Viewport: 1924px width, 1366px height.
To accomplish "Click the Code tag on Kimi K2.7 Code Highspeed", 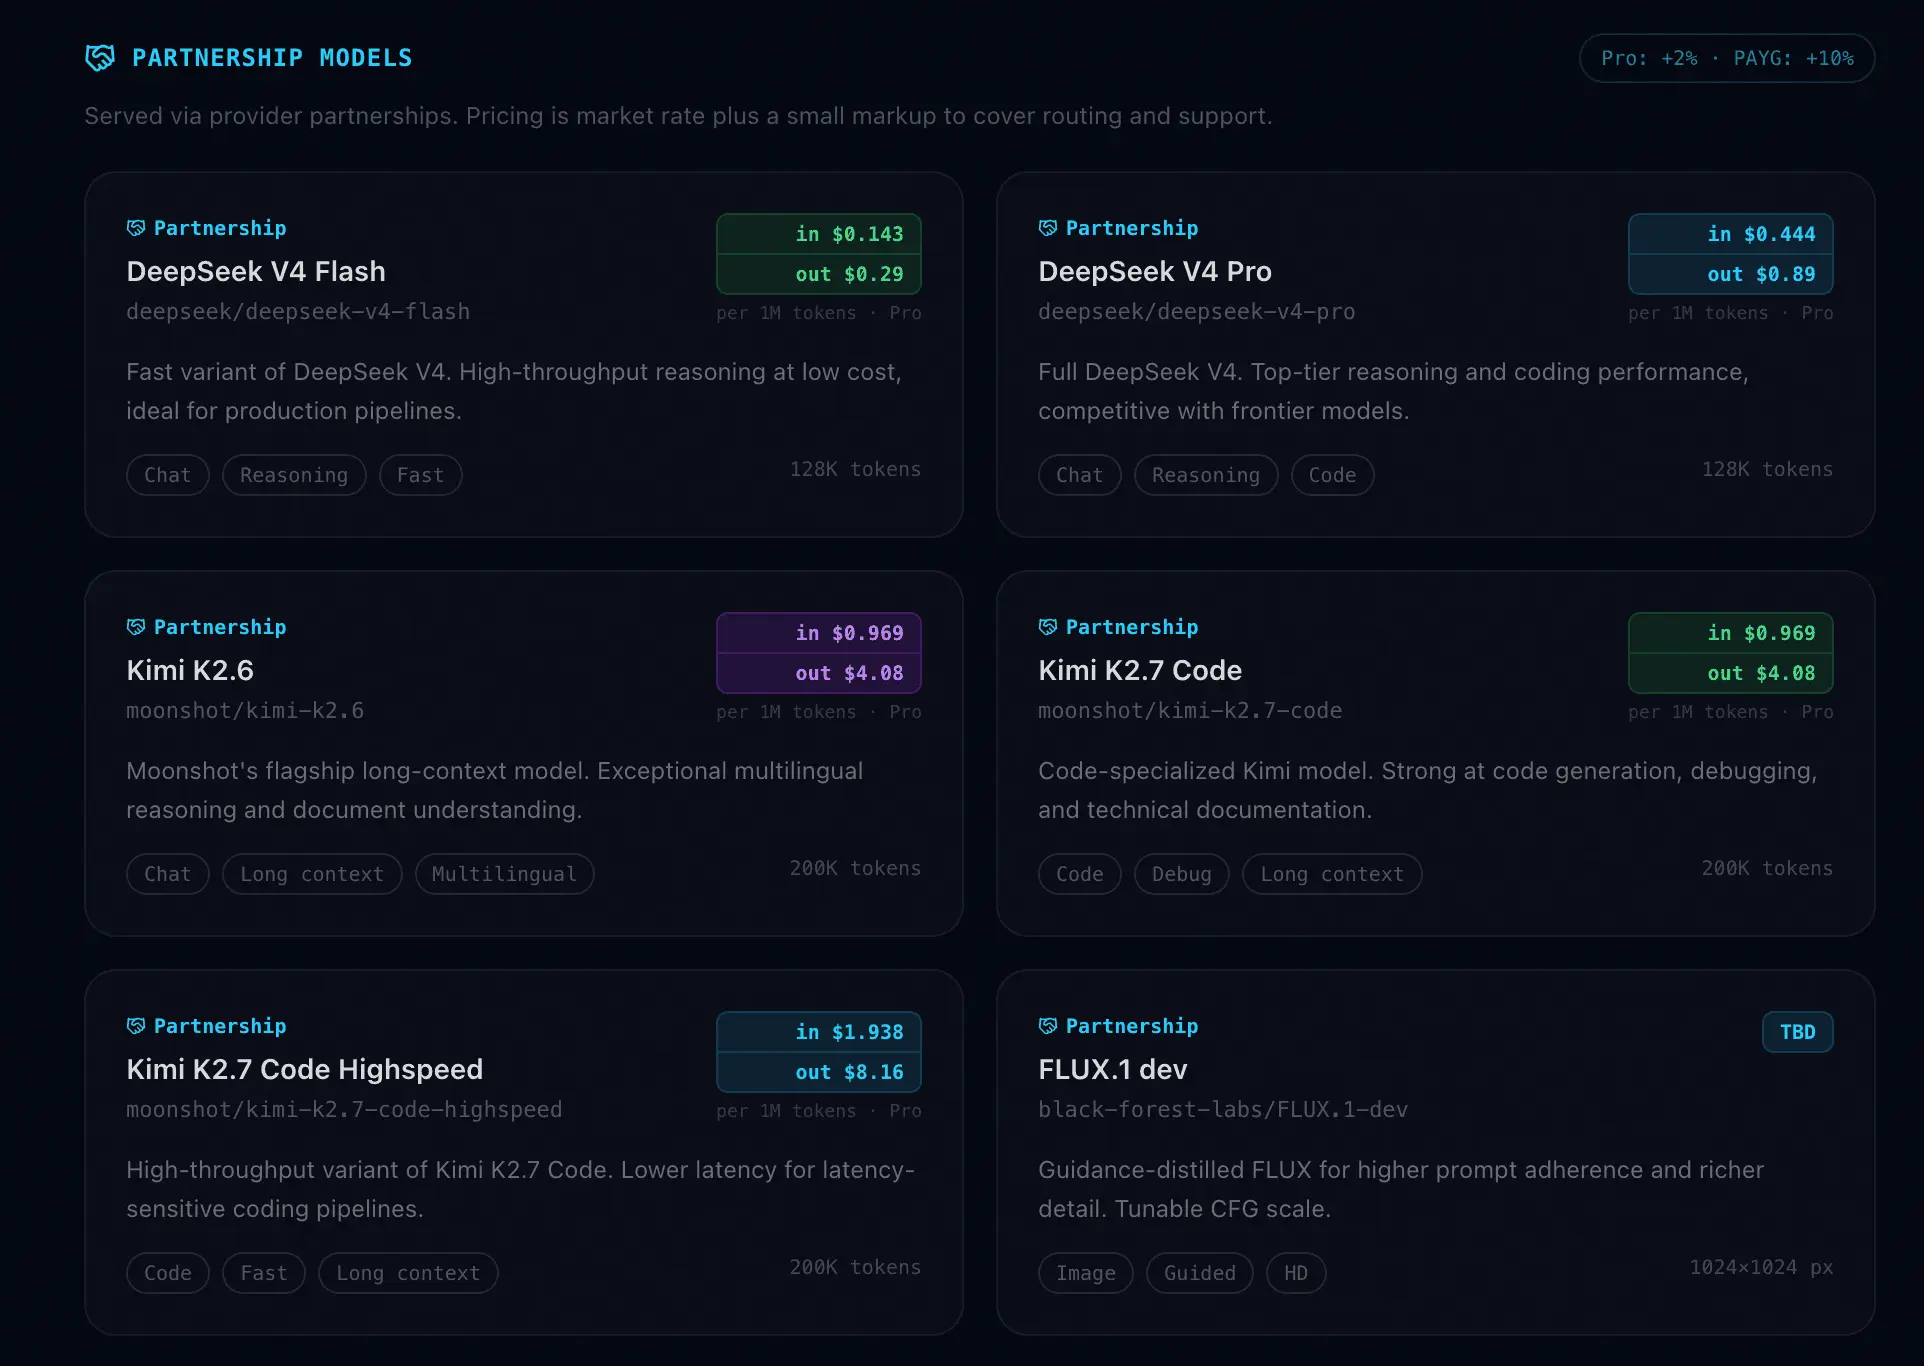I will 168,1273.
